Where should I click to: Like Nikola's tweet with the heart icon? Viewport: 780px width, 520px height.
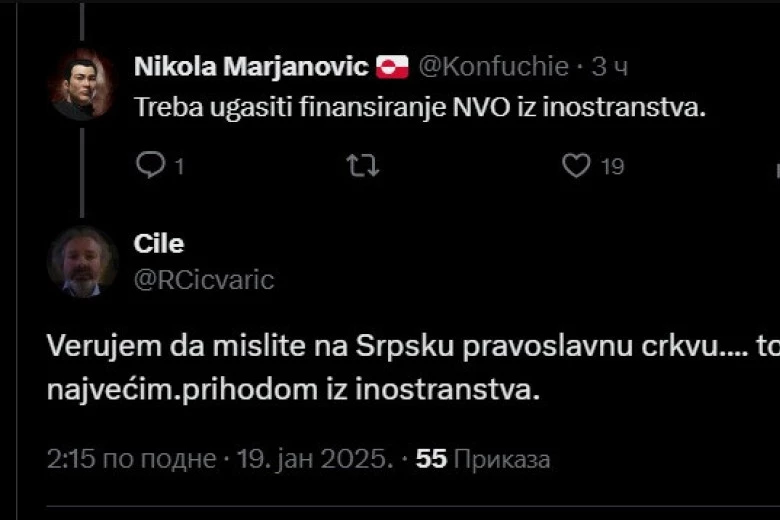pos(576,165)
